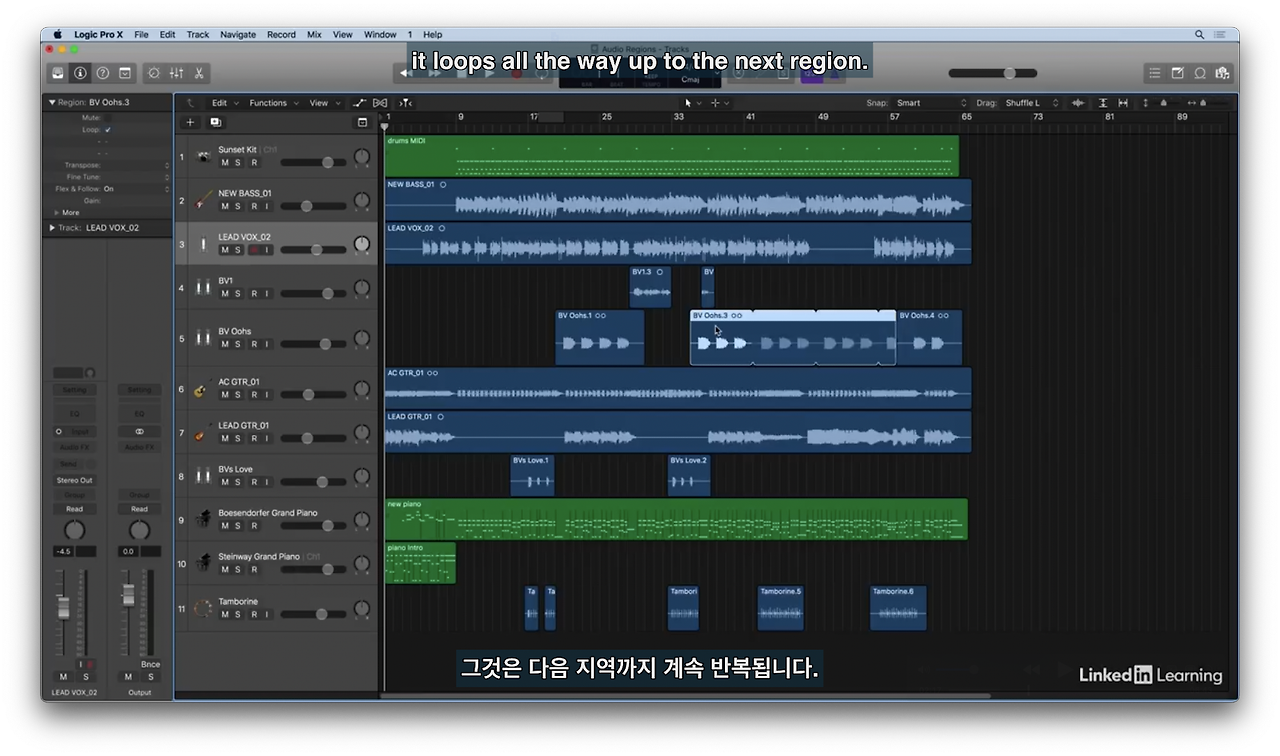Toggle Vertical Auto Zoom icon
This screenshot has height=756, width=1280.
pos(1103,103)
